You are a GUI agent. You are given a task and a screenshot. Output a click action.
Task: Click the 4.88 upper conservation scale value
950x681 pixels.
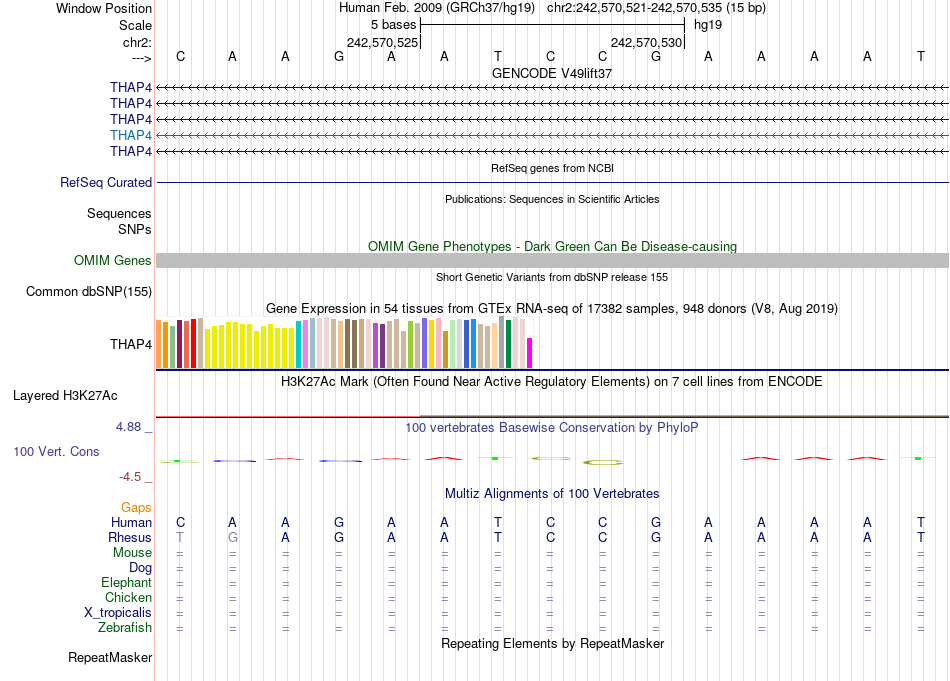tap(128, 427)
